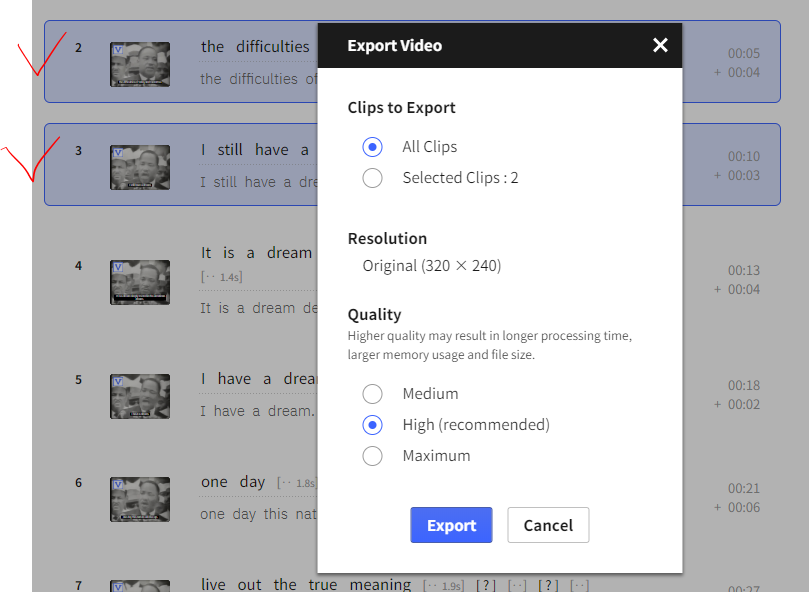This screenshot has height=592, width=809.
Task: Open thumbnail of clip 4
Action: [x=140, y=282]
